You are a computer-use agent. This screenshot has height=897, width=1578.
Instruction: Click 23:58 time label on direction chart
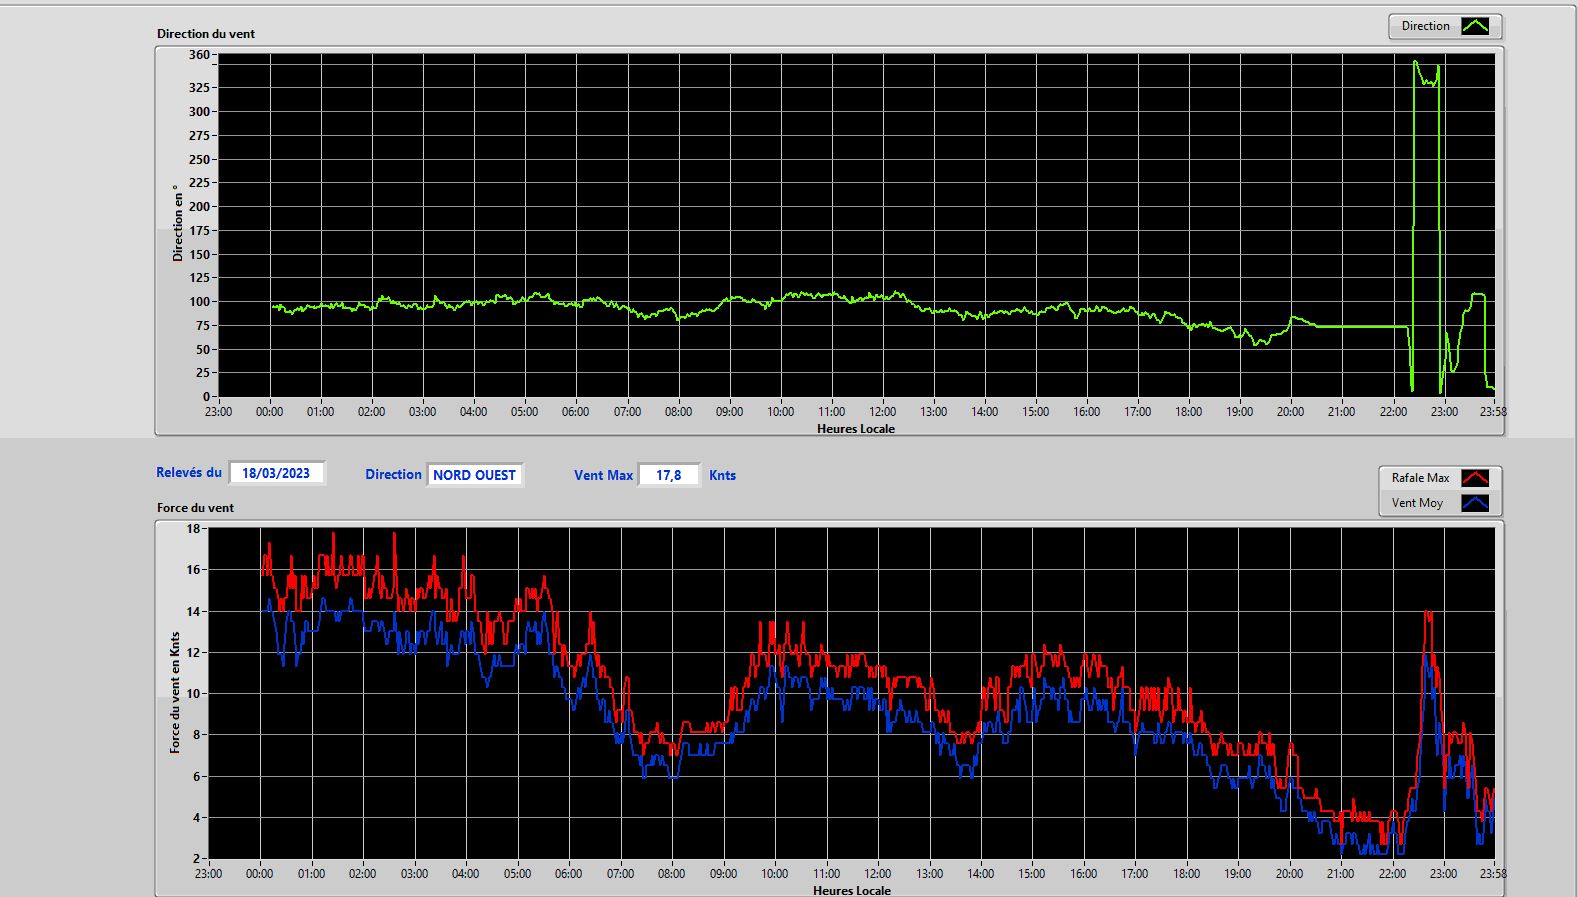click(x=1493, y=412)
